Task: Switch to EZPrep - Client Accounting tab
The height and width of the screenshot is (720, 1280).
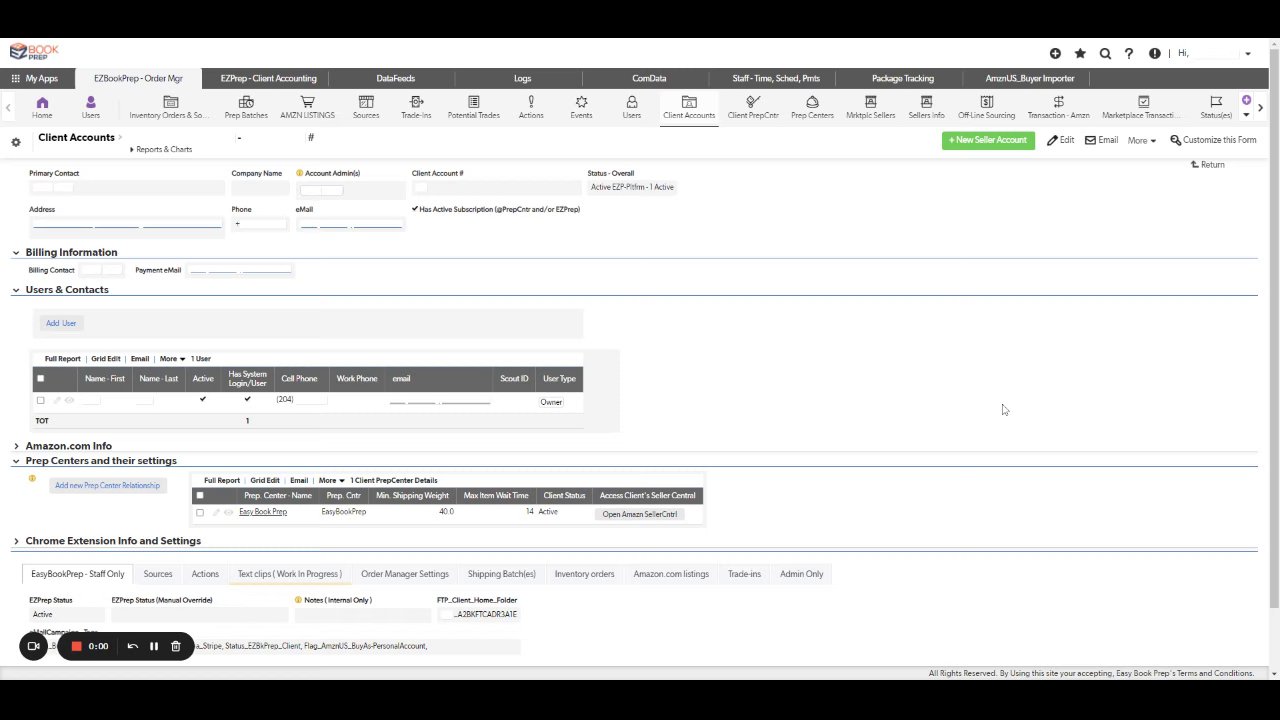Action: pos(268,78)
